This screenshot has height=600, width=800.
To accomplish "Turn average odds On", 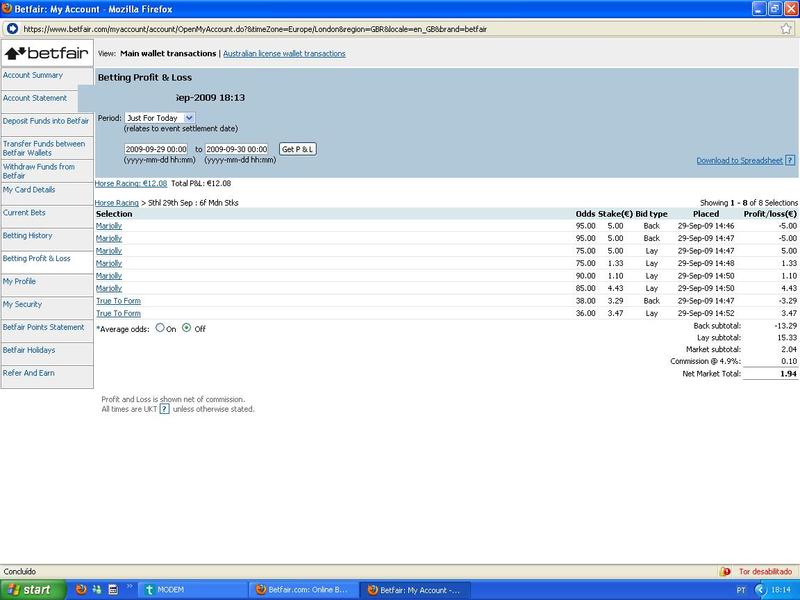I will (160, 328).
